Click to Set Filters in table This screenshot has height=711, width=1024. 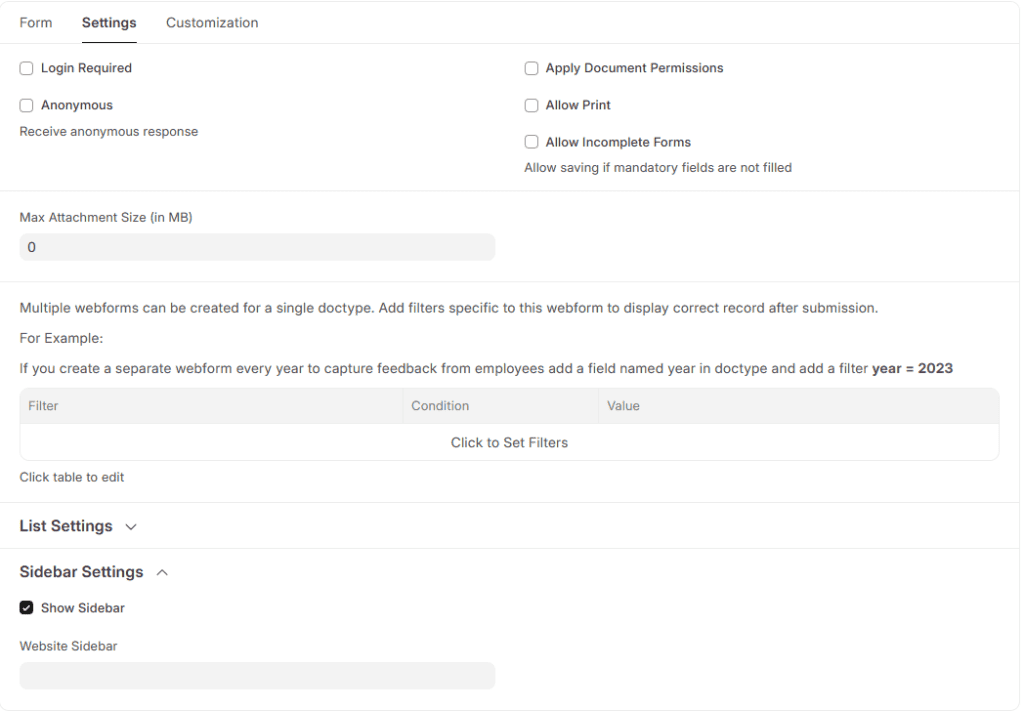[x=509, y=442]
